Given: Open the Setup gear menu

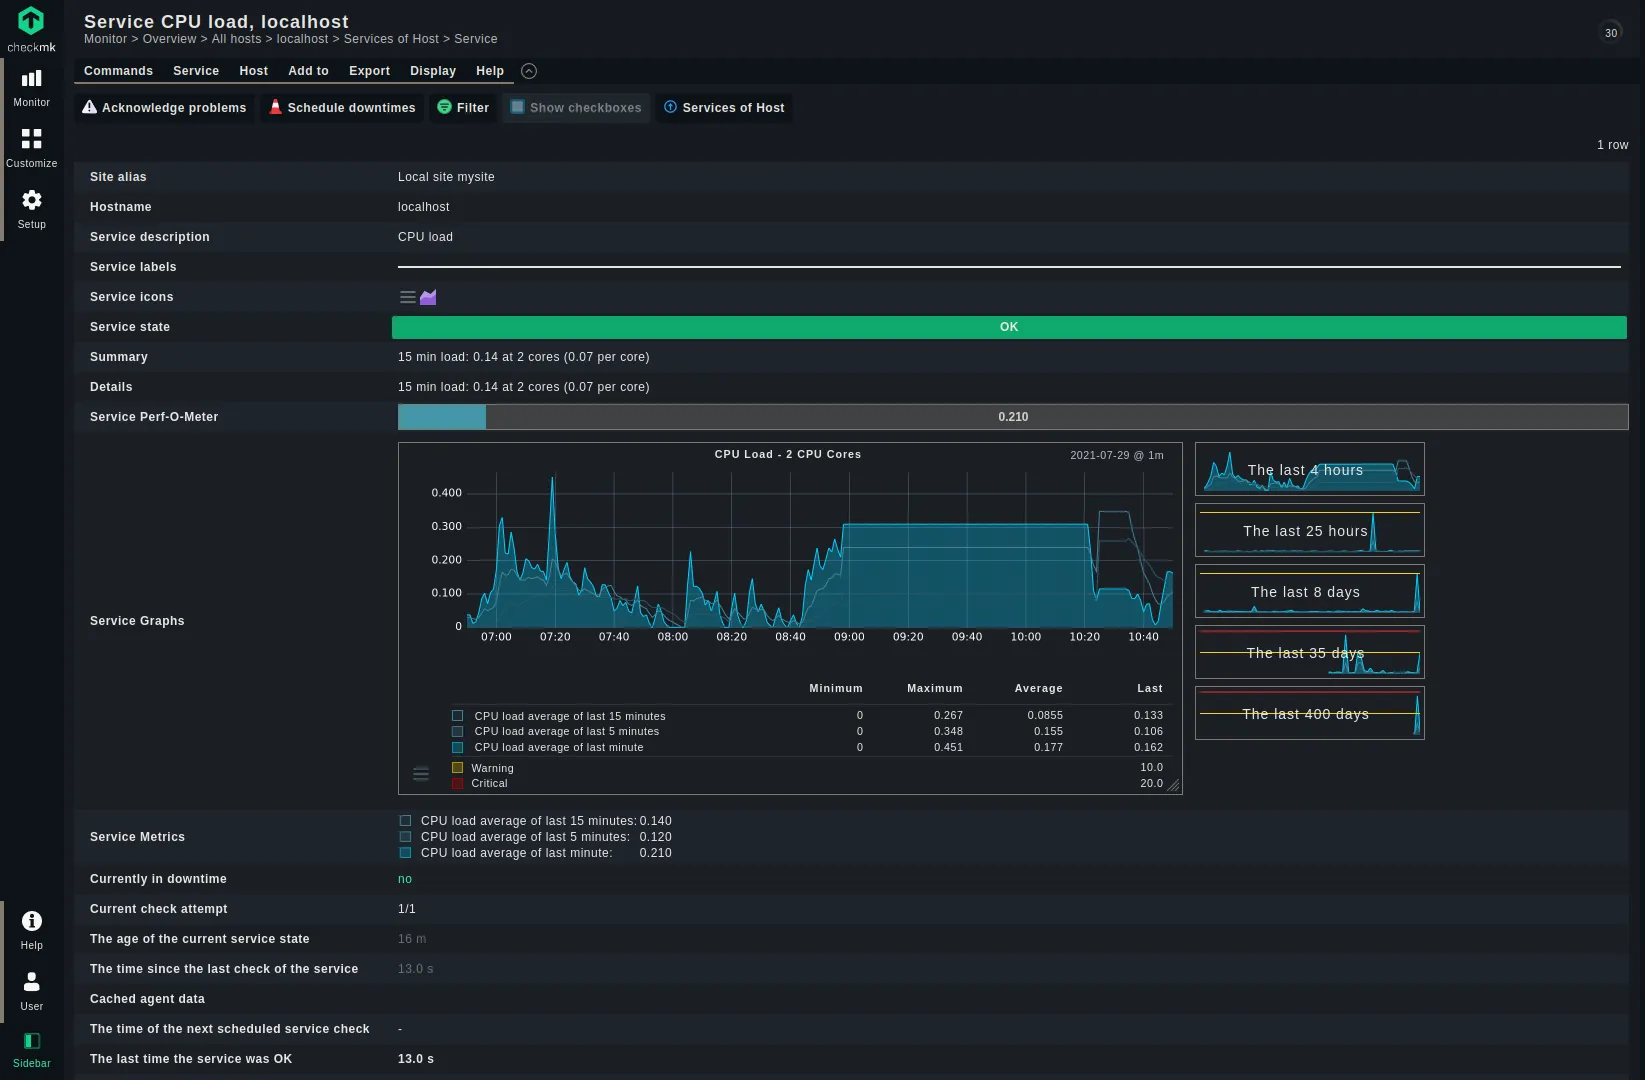Looking at the screenshot, I should pos(31,209).
